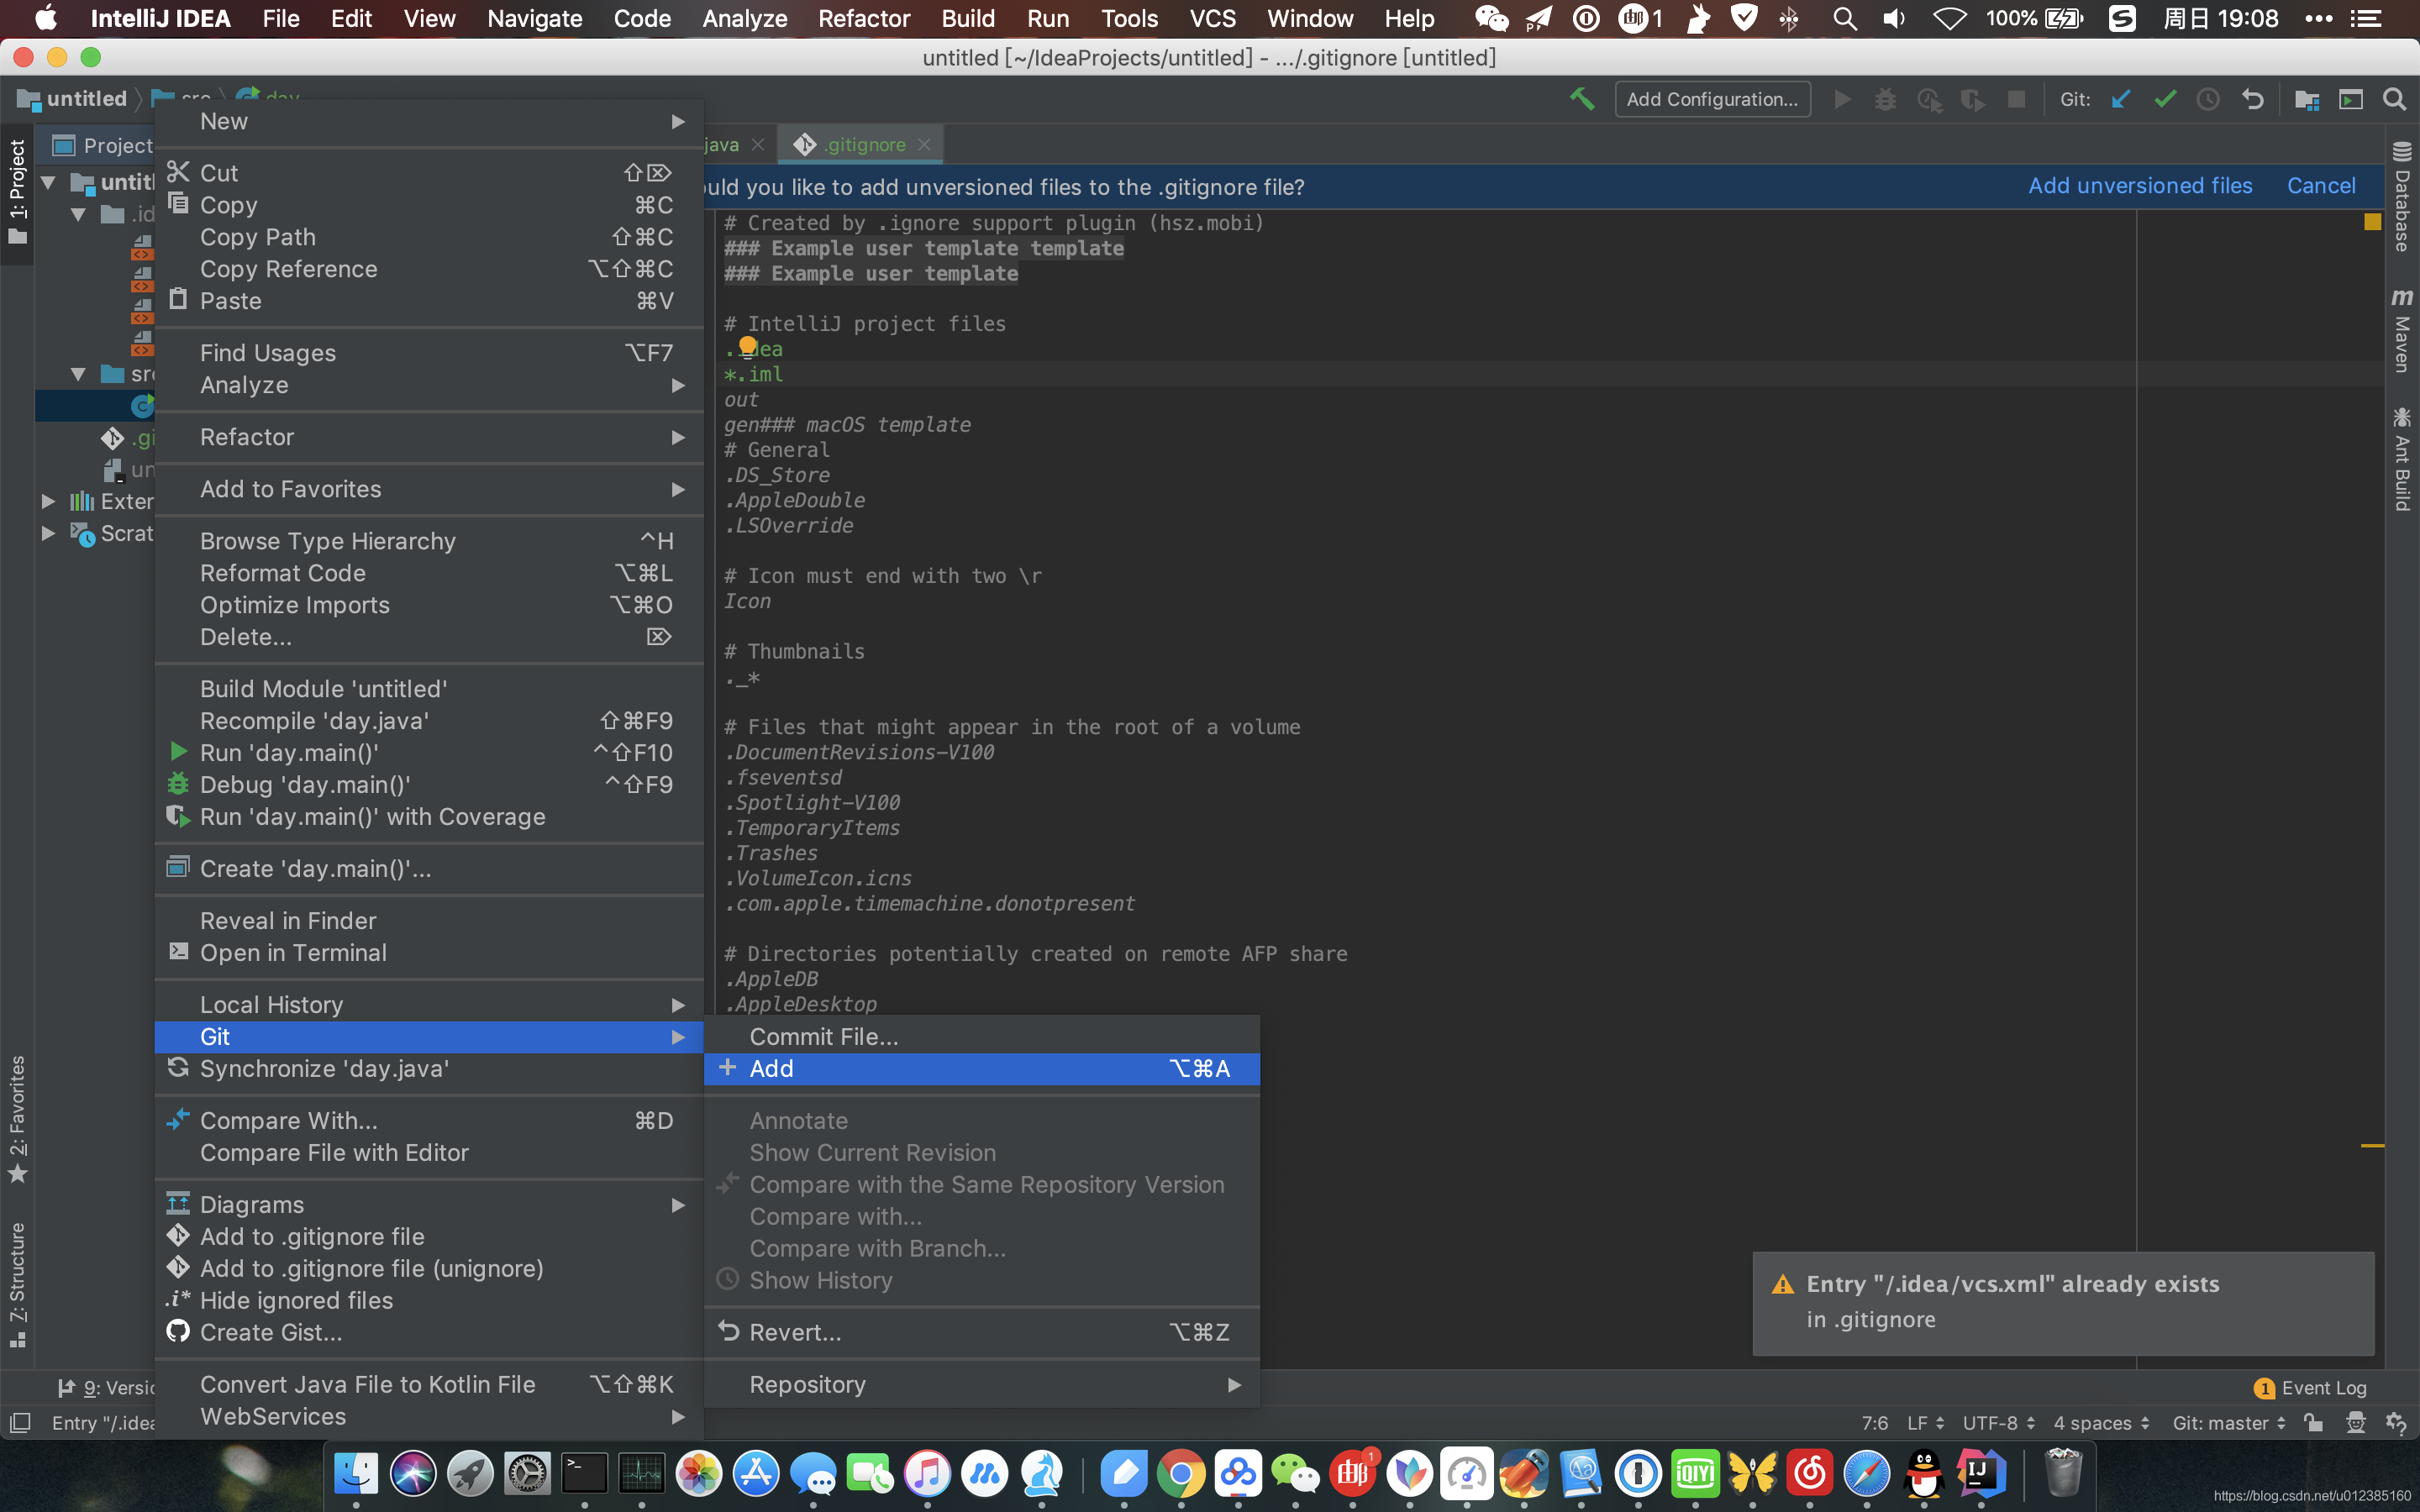Click the Debug bug icon in toolbar
The width and height of the screenshot is (2420, 1512).
click(1885, 99)
